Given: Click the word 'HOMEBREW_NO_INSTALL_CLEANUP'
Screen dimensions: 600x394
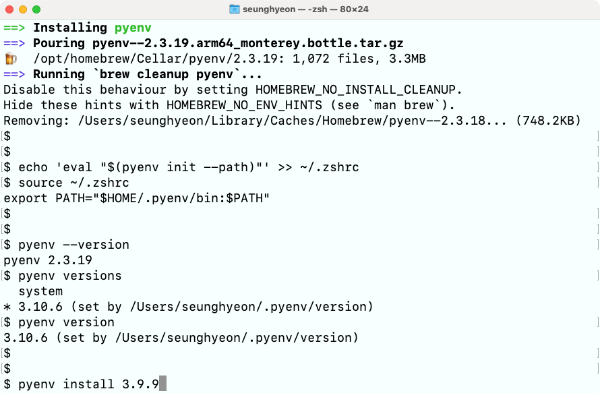Looking at the screenshot, I should tap(355, 90).
